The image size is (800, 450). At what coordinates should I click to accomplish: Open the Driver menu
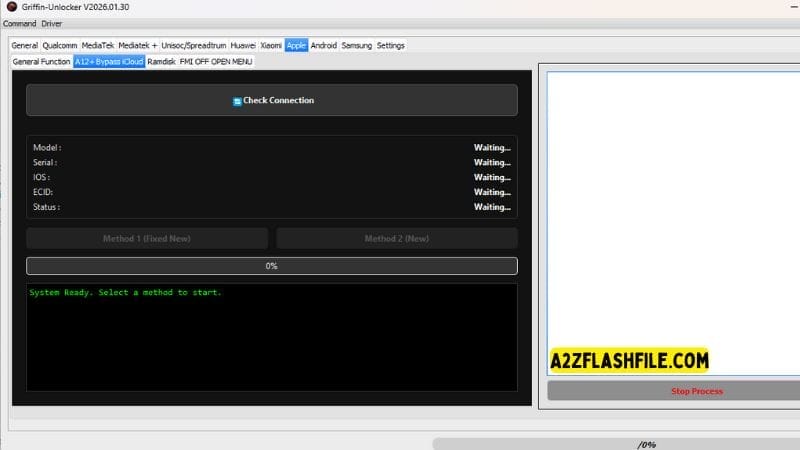pyautogui.click(x=52, y=23)
